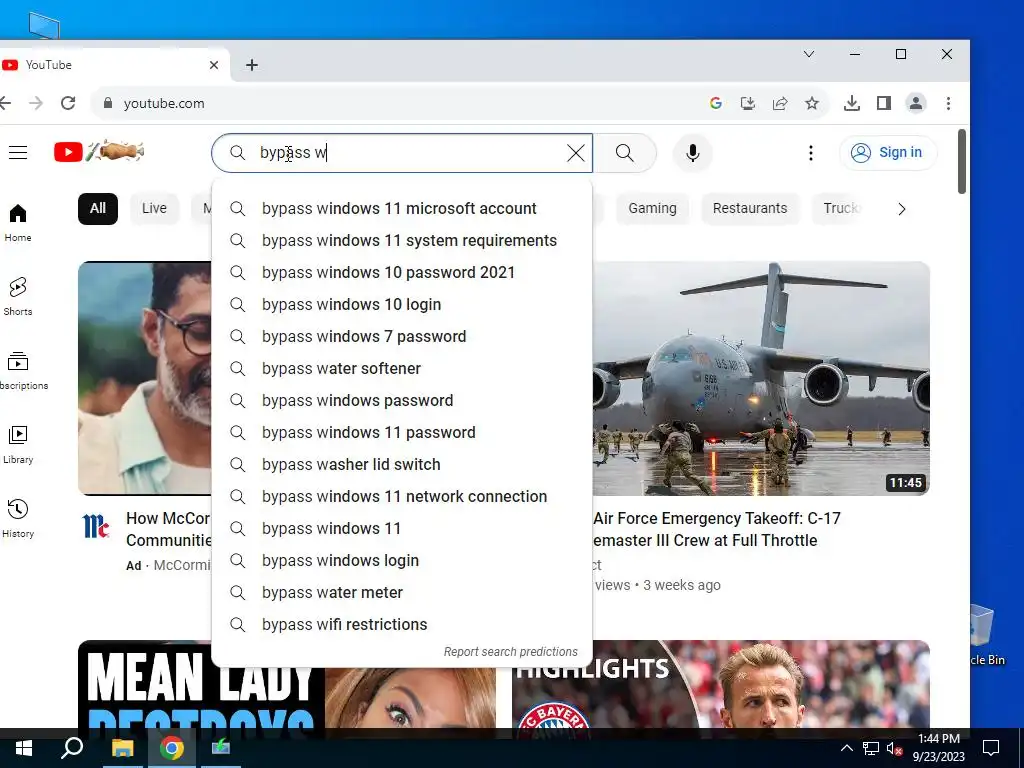
Task: Click the magnifier search button
Action: pos(624,153)
